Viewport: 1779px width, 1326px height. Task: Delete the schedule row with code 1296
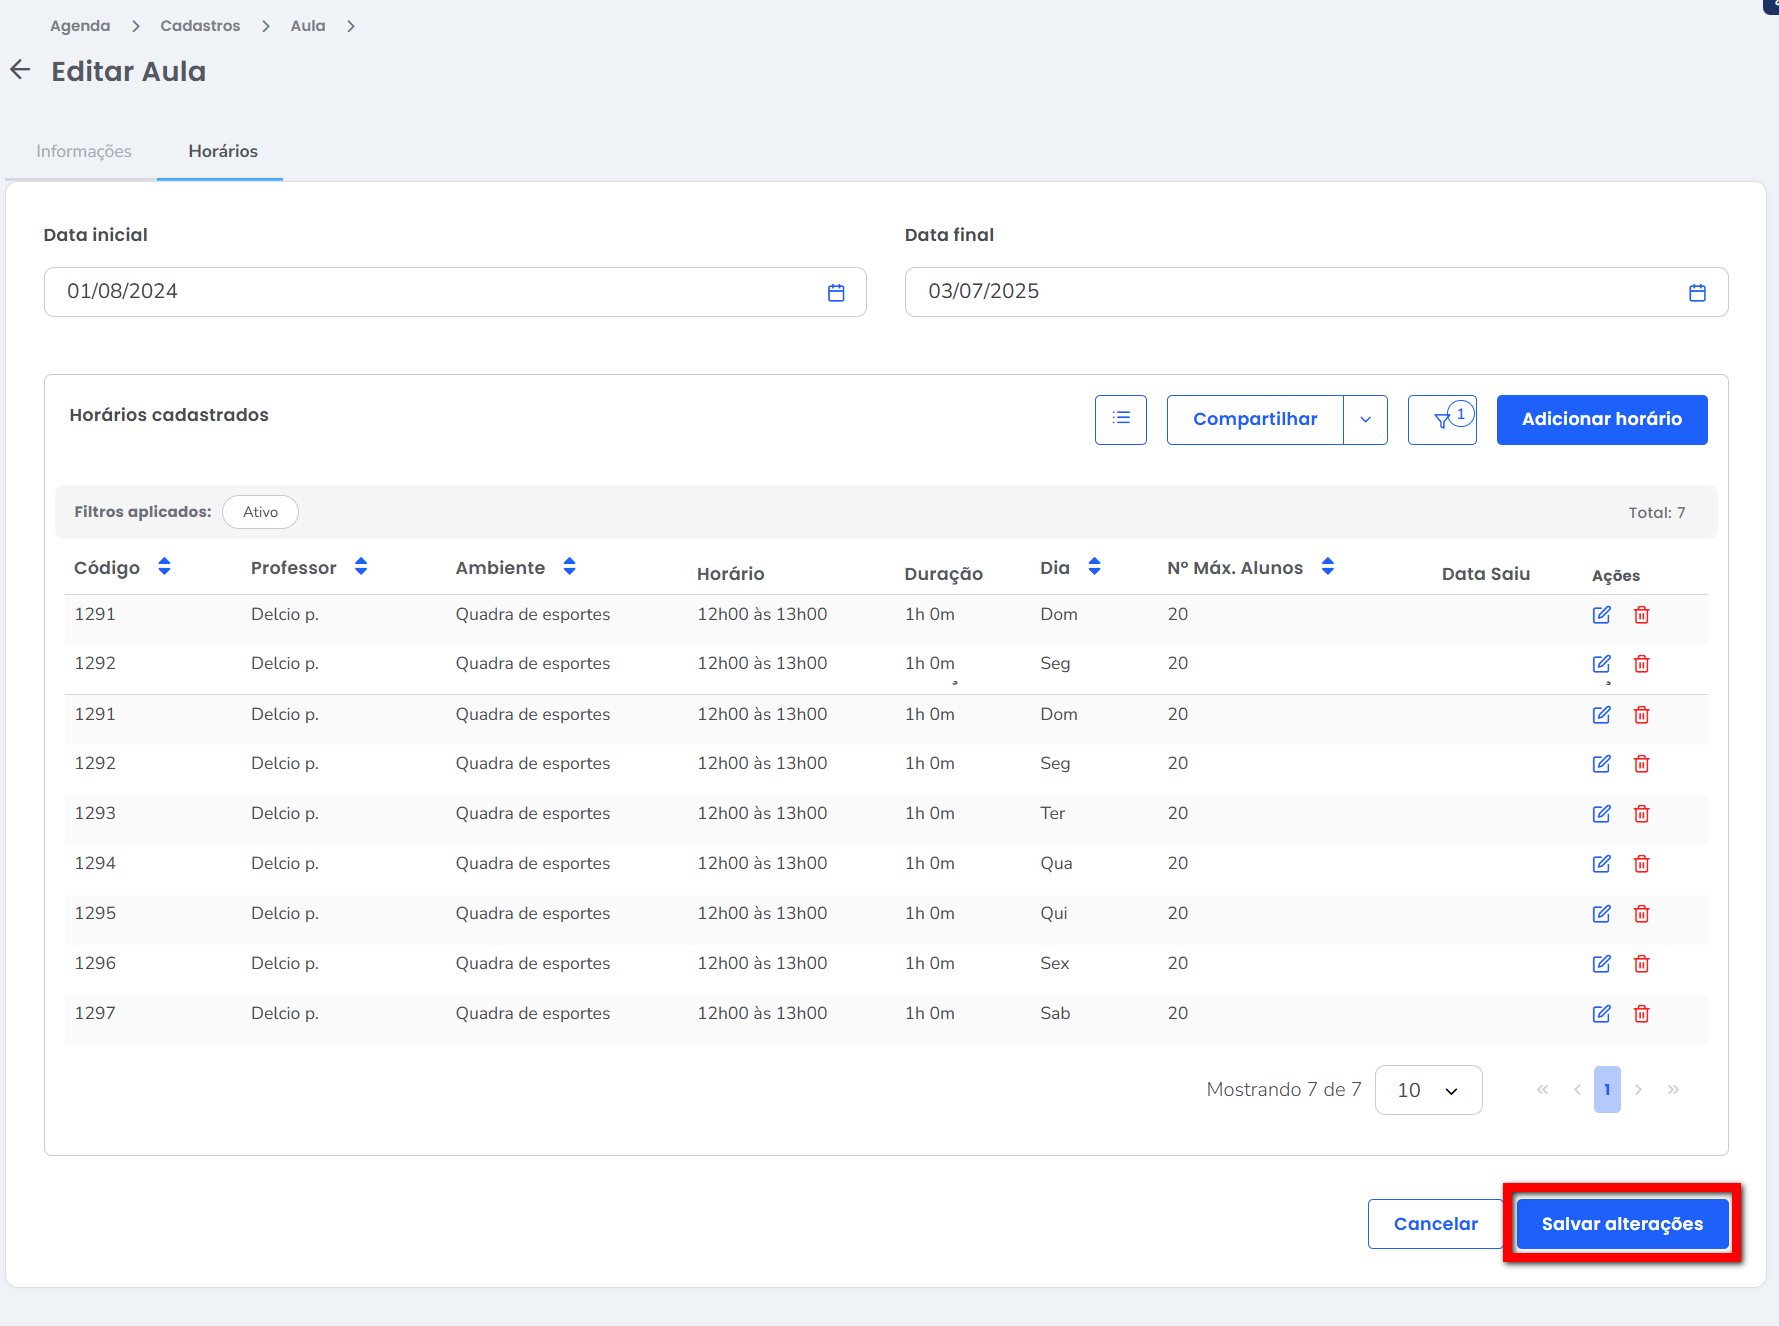pos(1641,964)
